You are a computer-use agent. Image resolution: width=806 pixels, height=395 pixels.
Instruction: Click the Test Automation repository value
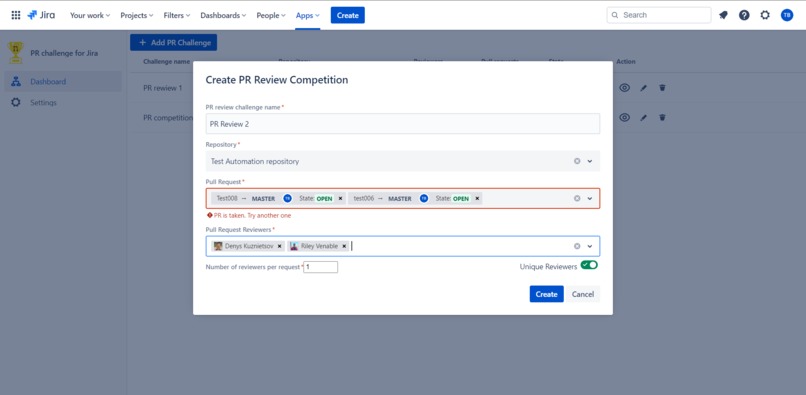pos(254,161)
